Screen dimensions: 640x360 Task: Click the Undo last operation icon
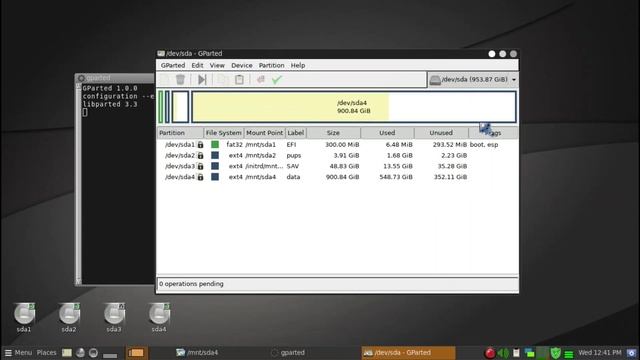(260, 80)
